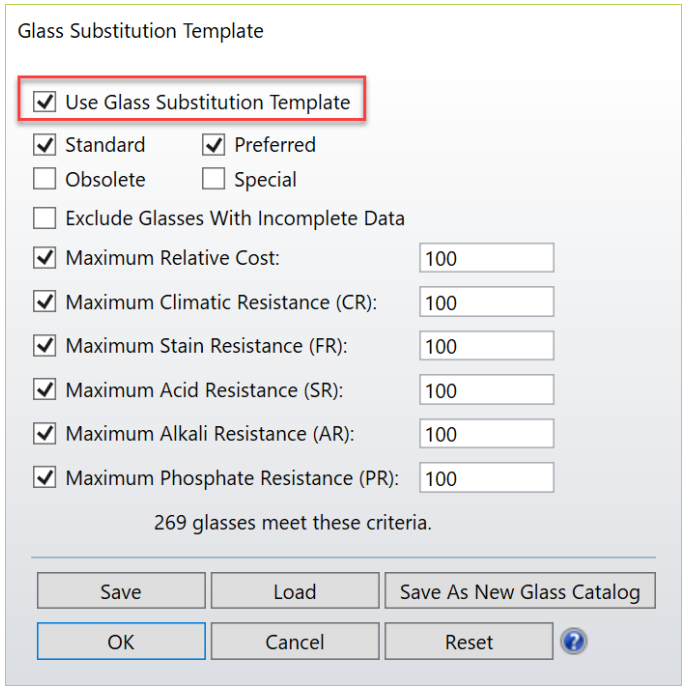This screenshot has height=693, width=691.
Task: Uncheck Maximum Climatic Resistance (CR) option
Action: tap(45, 302)
